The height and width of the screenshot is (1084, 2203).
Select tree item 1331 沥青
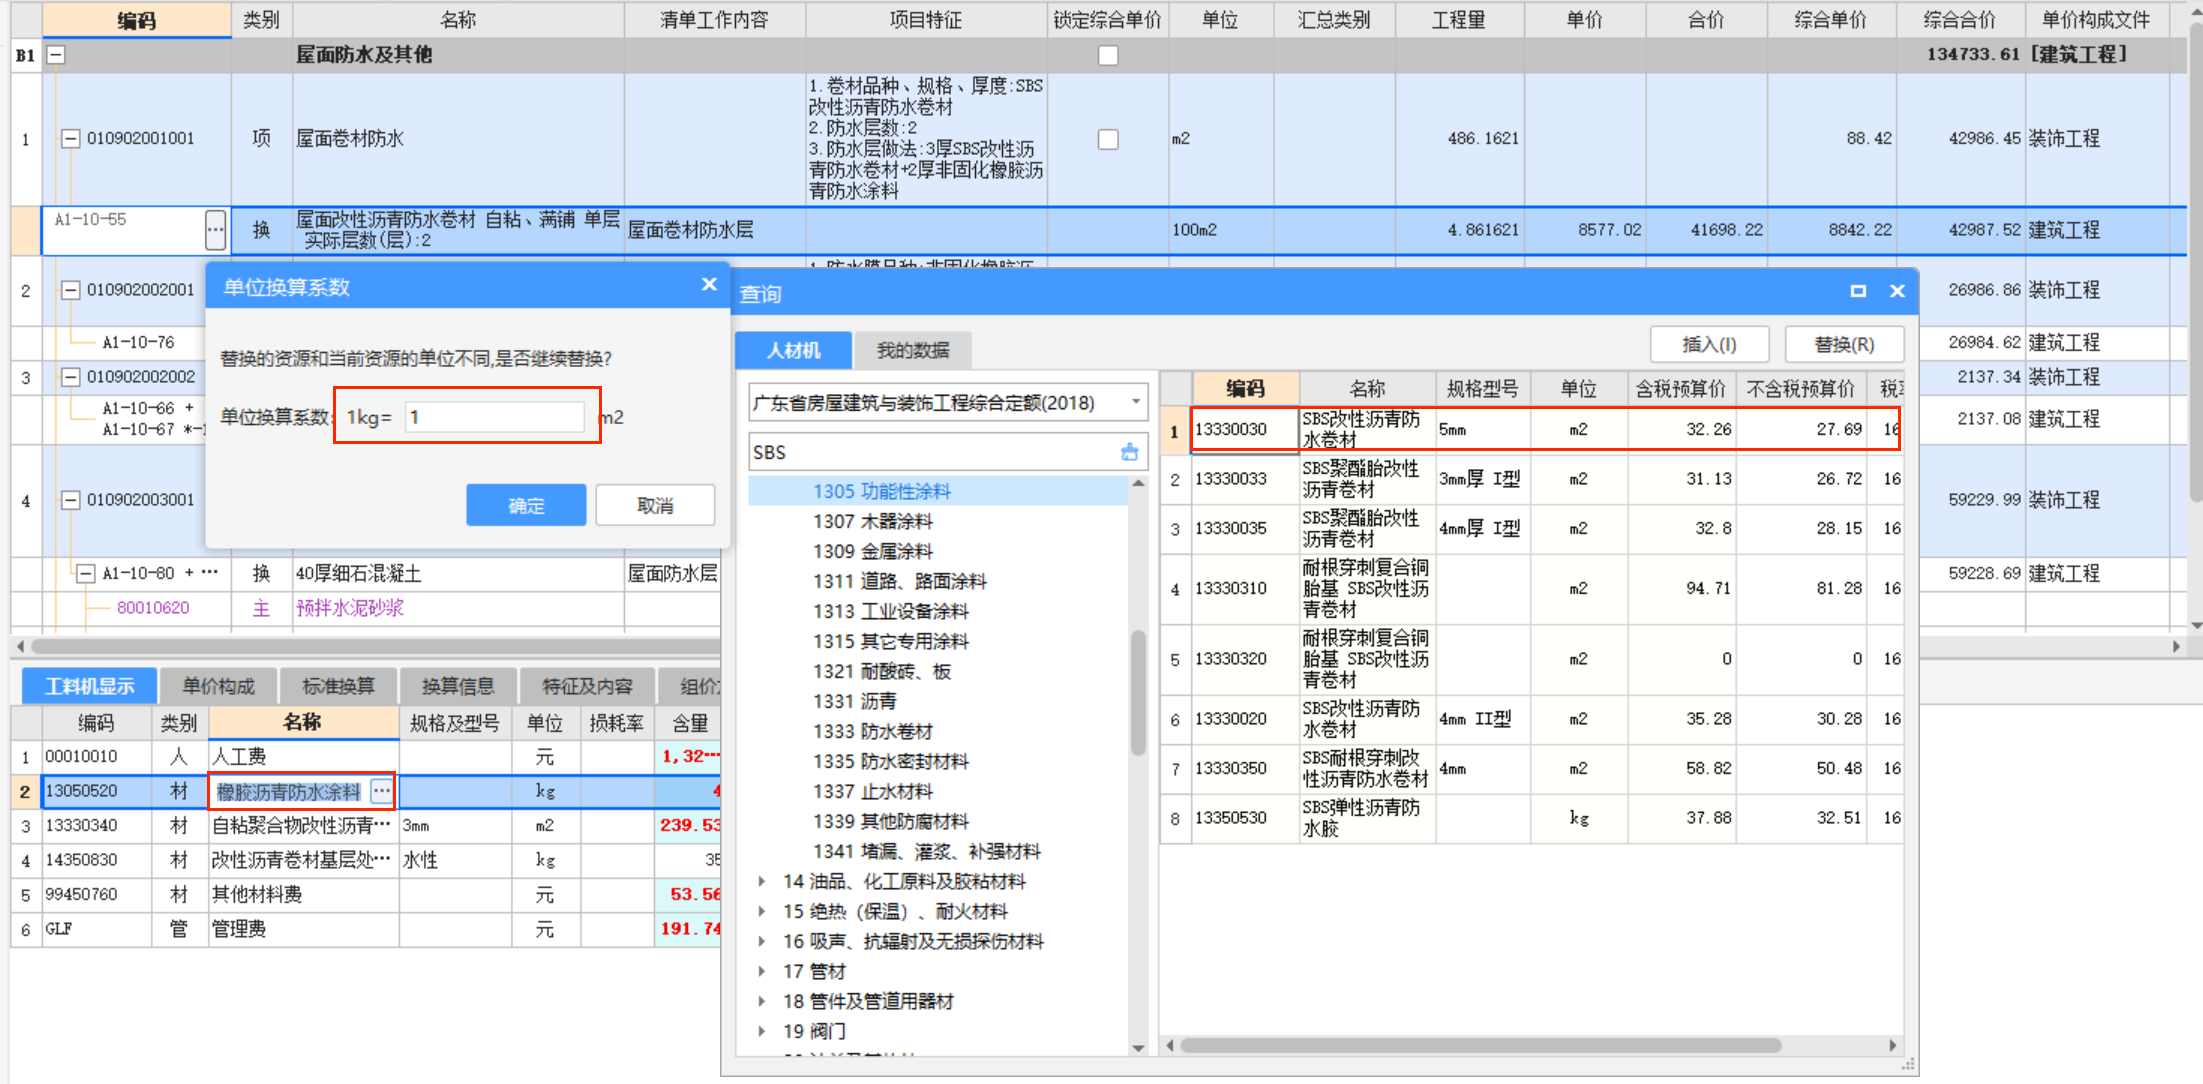coord(854,701)
